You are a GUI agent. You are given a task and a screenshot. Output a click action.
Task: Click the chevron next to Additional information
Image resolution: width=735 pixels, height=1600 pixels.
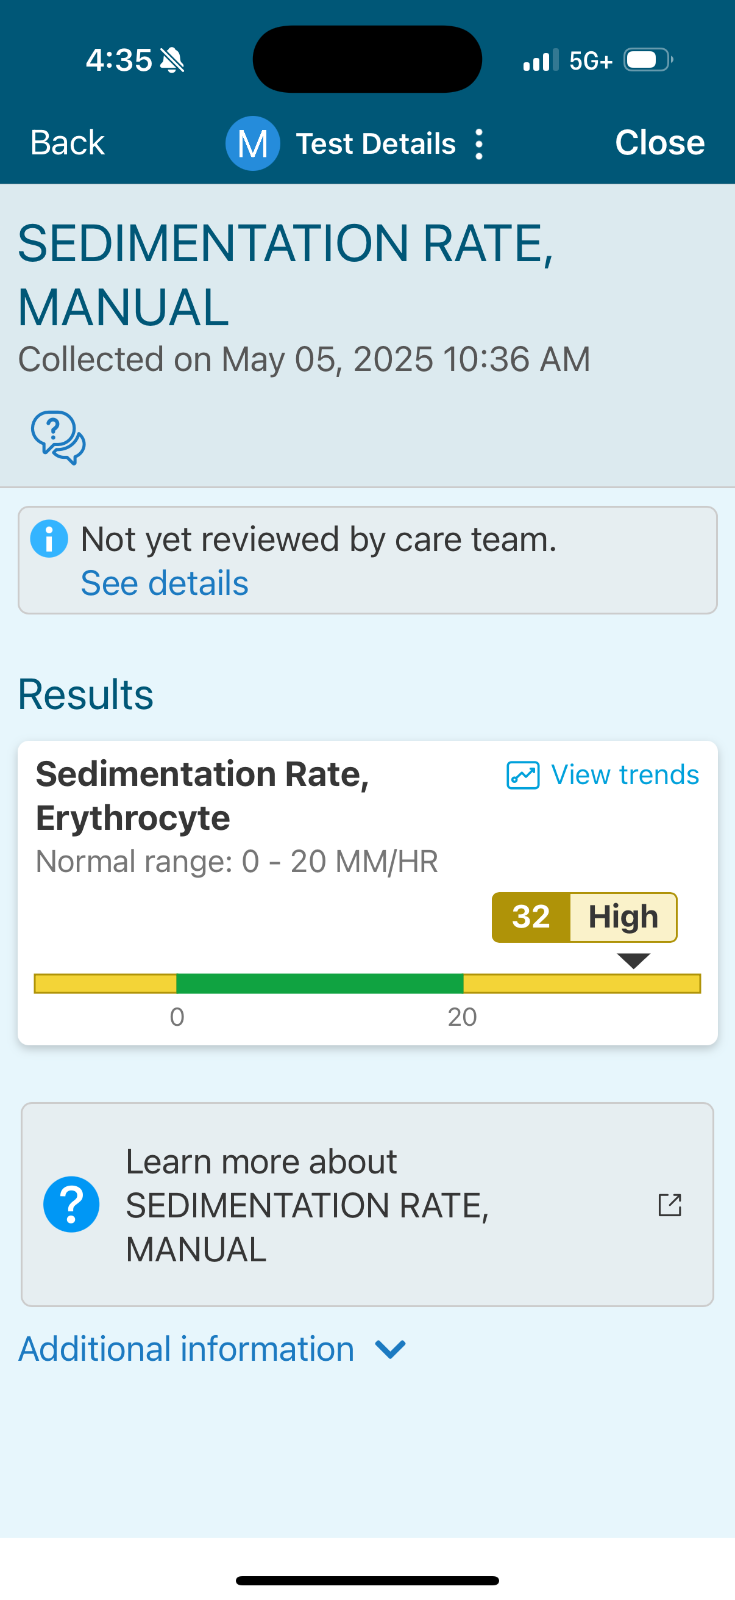(x=390, y=1350)
